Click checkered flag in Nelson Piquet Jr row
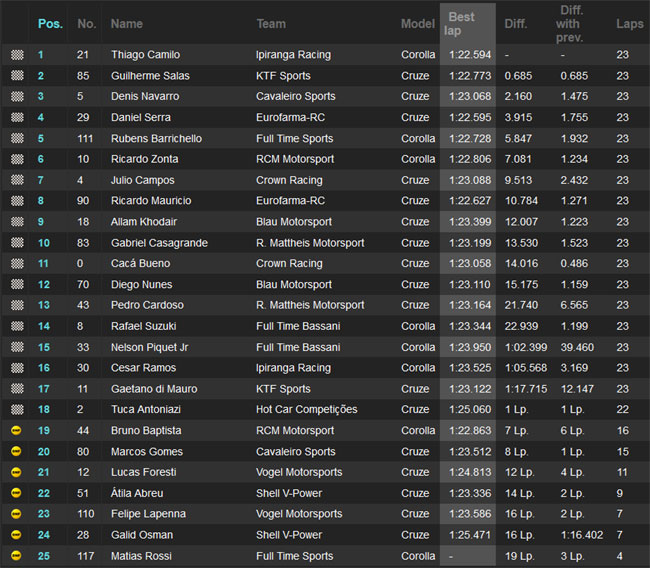 [x=17, y=347]
